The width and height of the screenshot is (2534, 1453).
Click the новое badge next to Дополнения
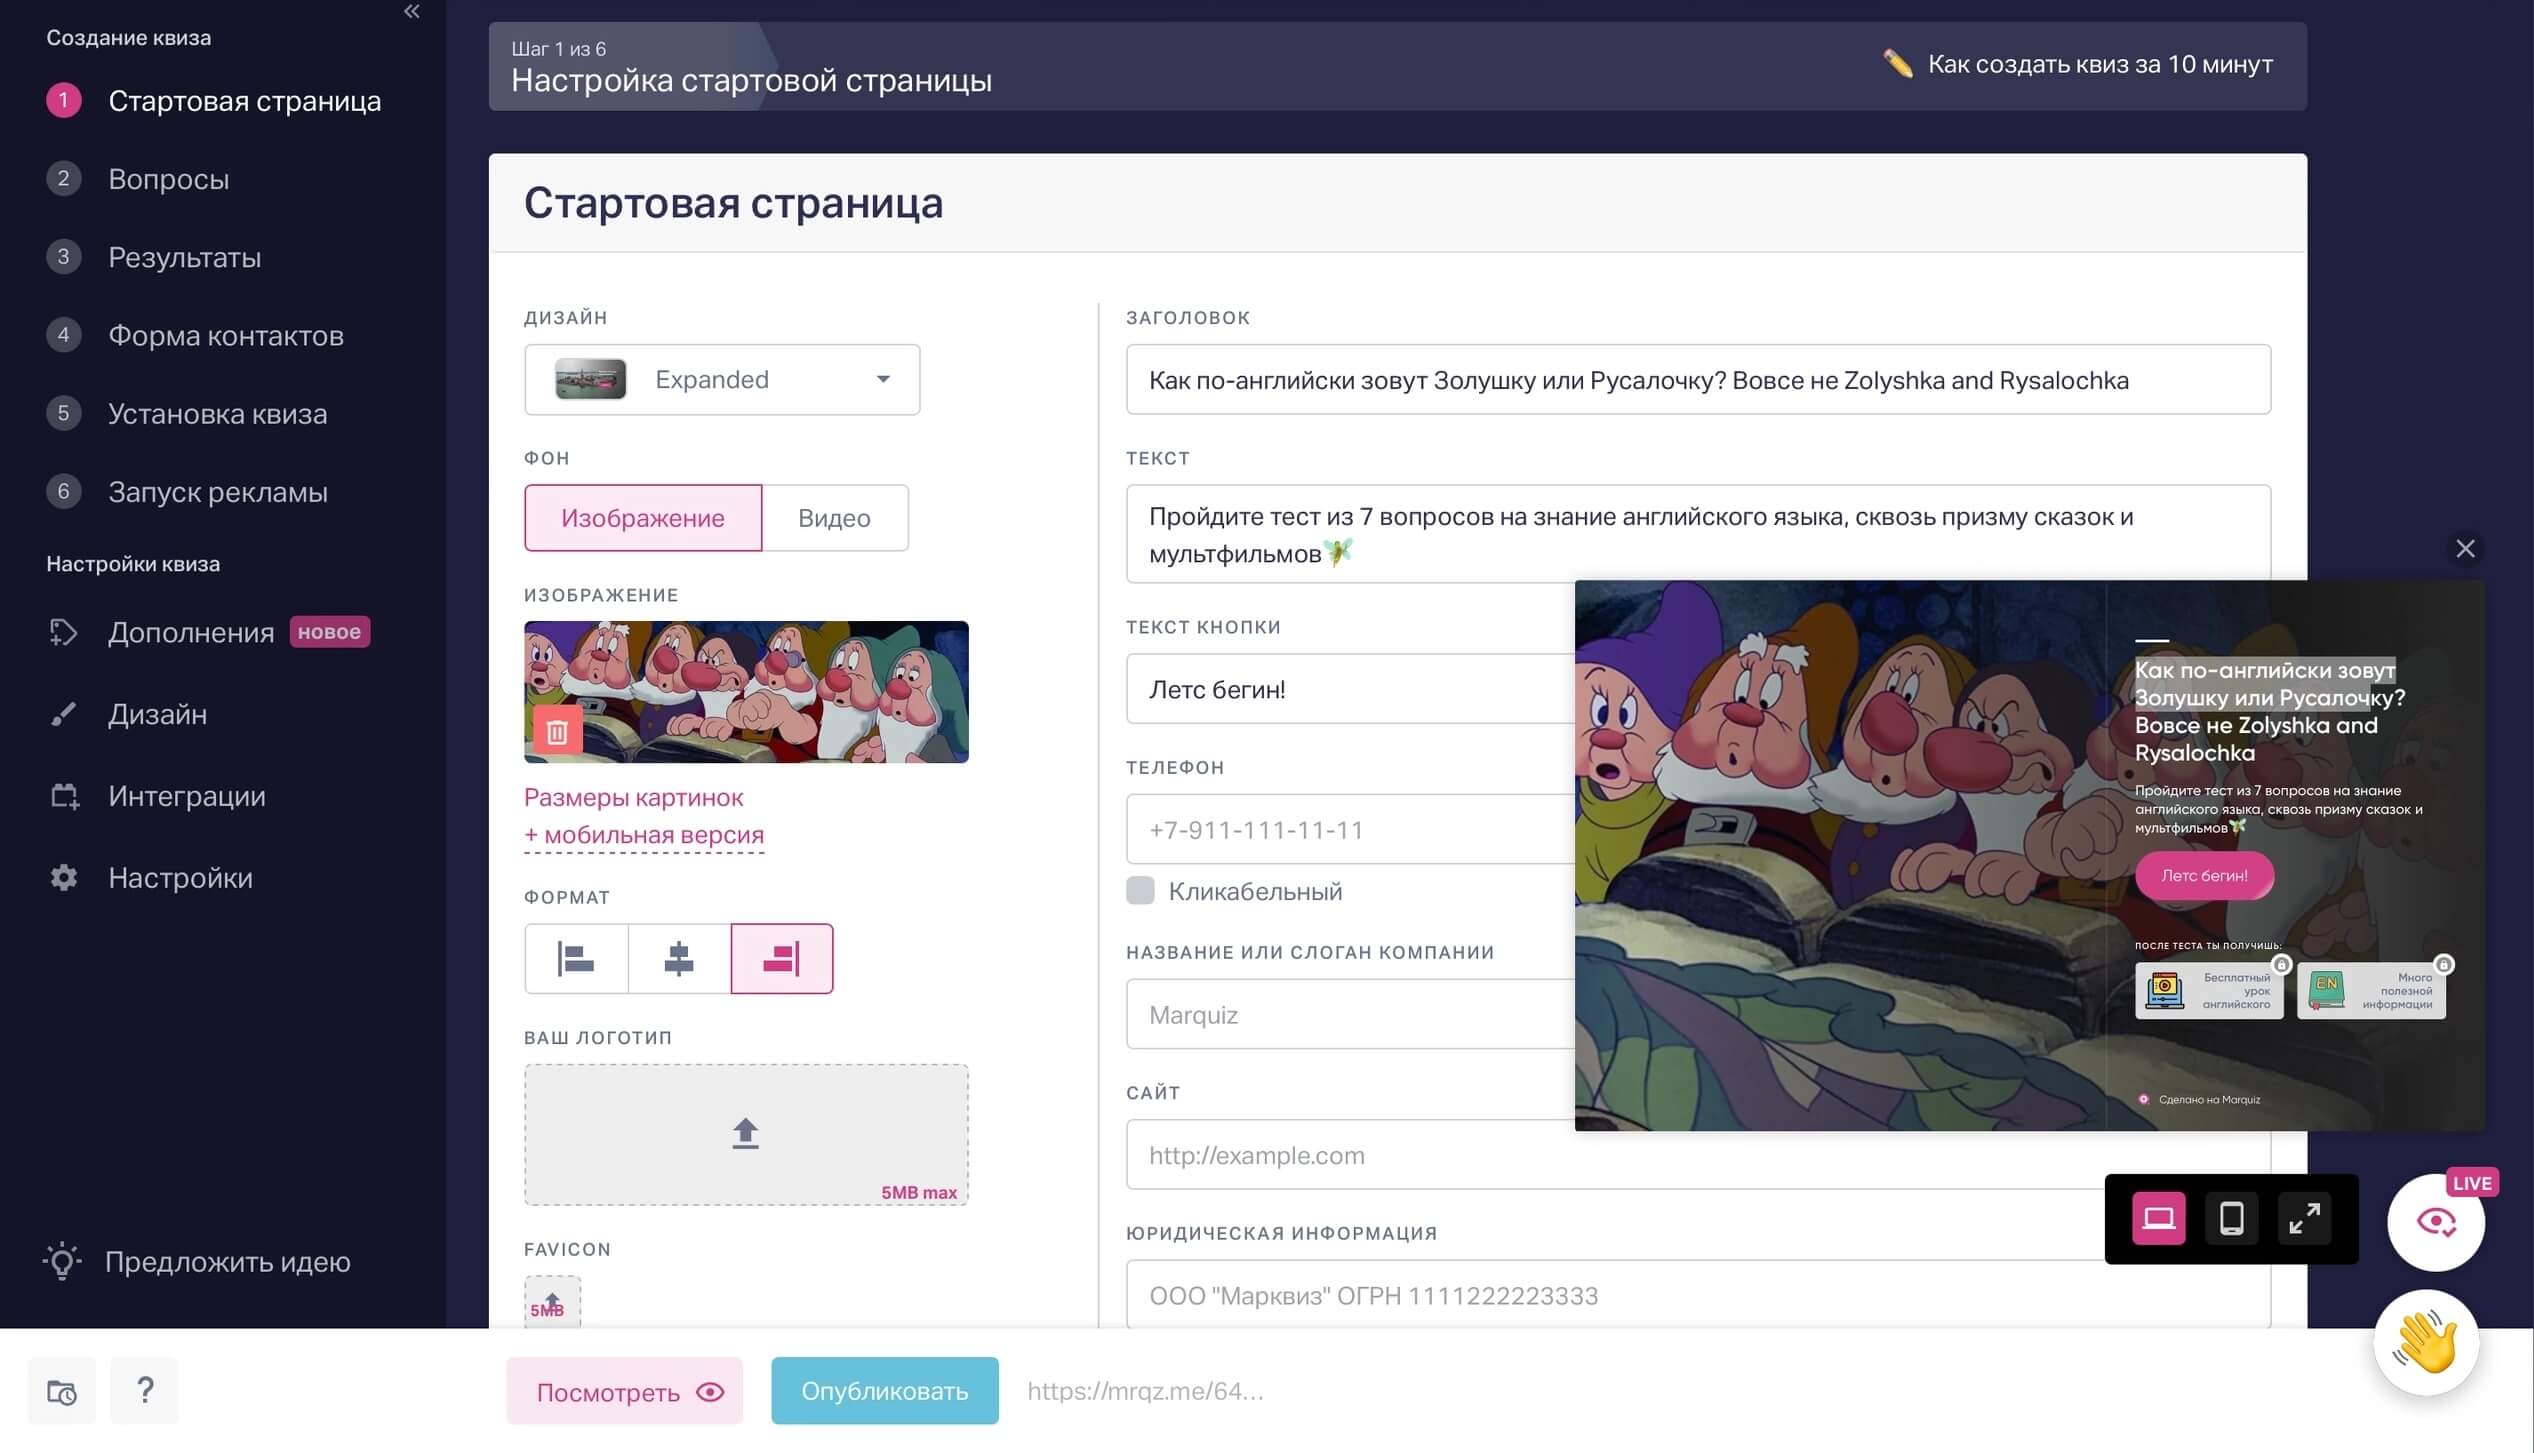coord(329,632)
